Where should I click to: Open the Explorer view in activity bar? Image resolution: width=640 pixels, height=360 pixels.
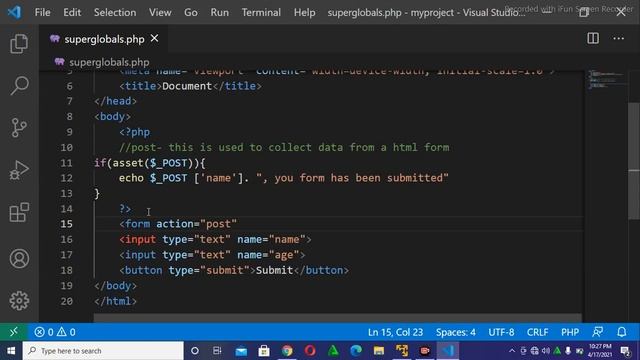(19, 43)
